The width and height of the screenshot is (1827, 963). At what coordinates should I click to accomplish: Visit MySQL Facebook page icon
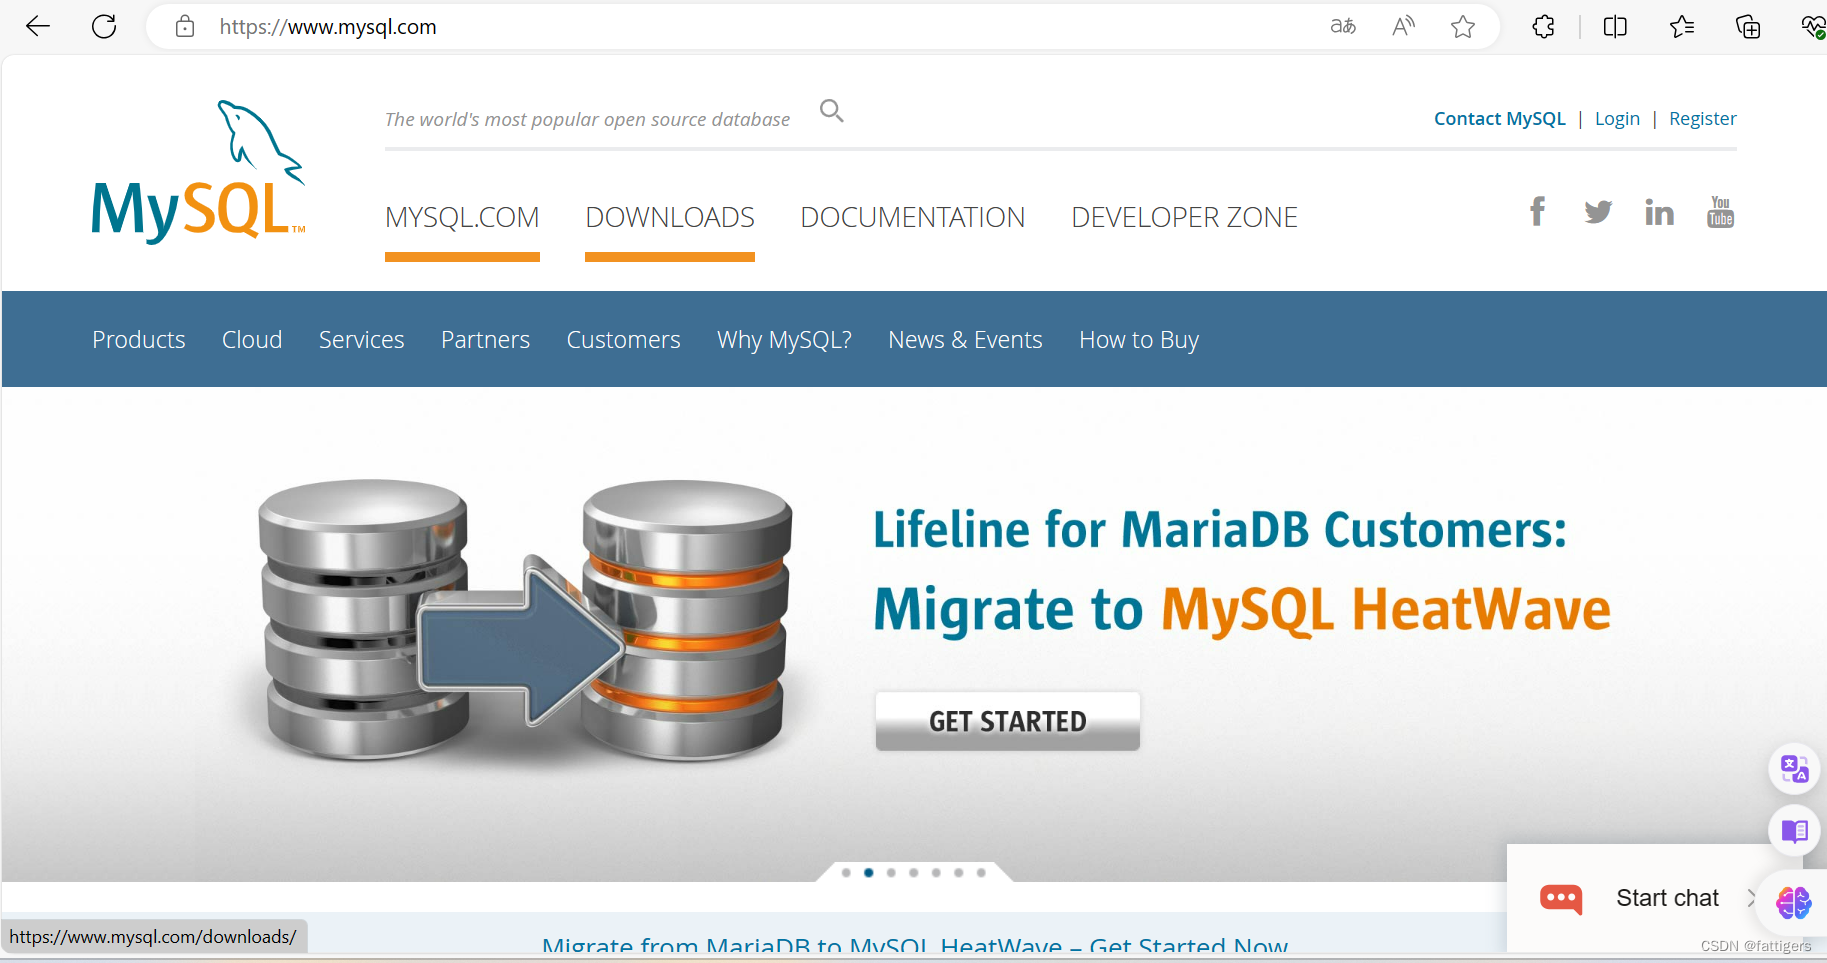[1537, 211]
